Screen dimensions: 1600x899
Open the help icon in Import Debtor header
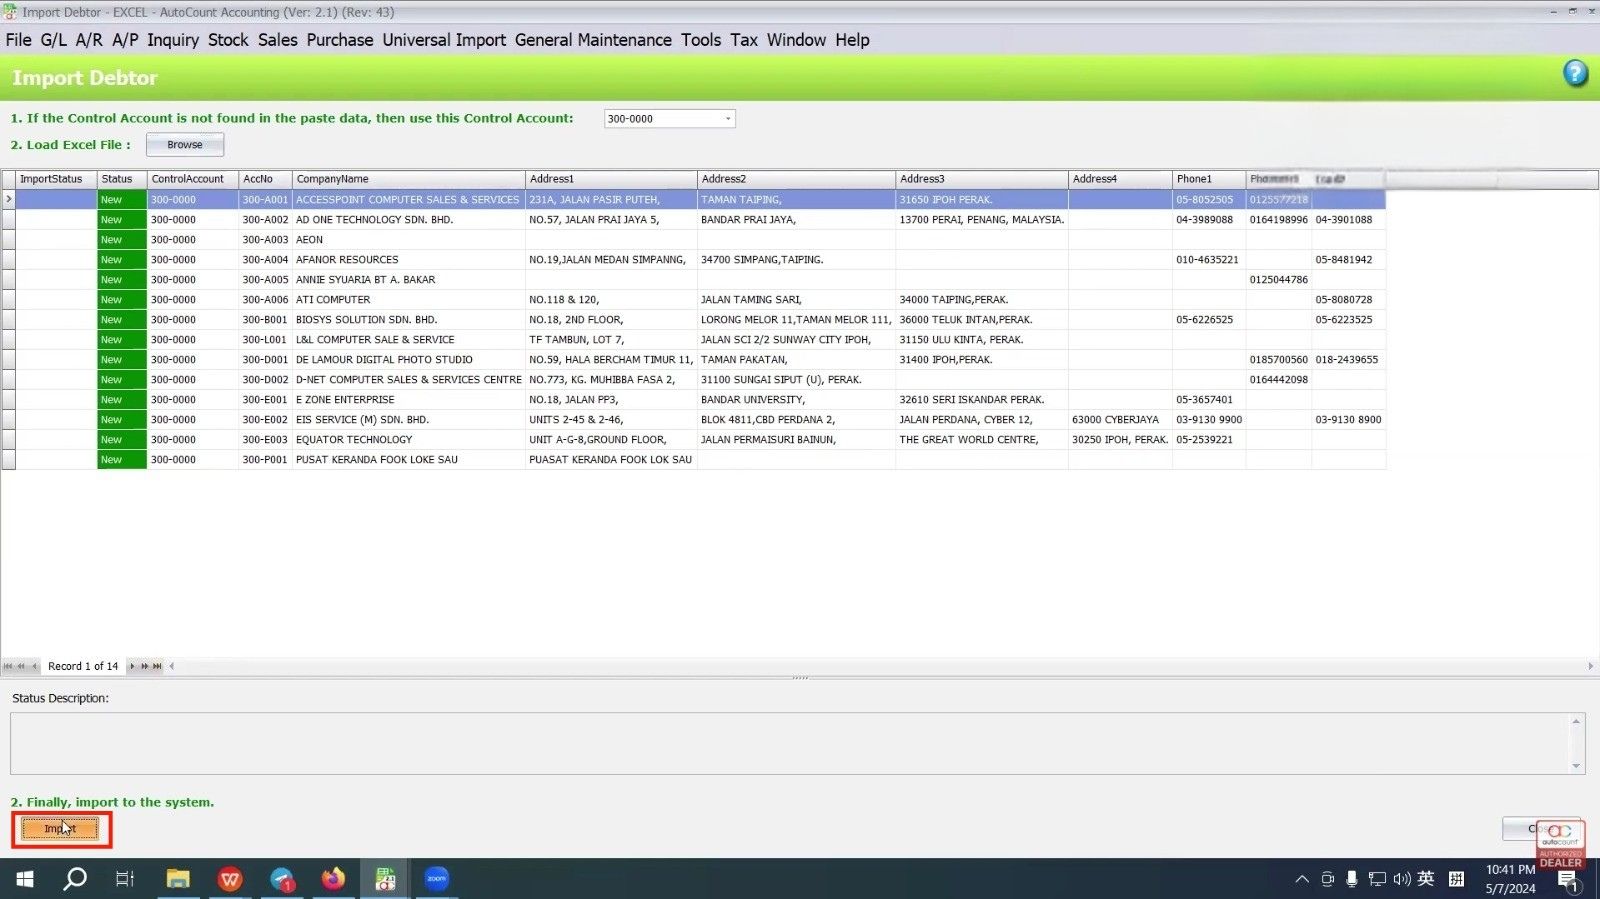click(1575, 73)
